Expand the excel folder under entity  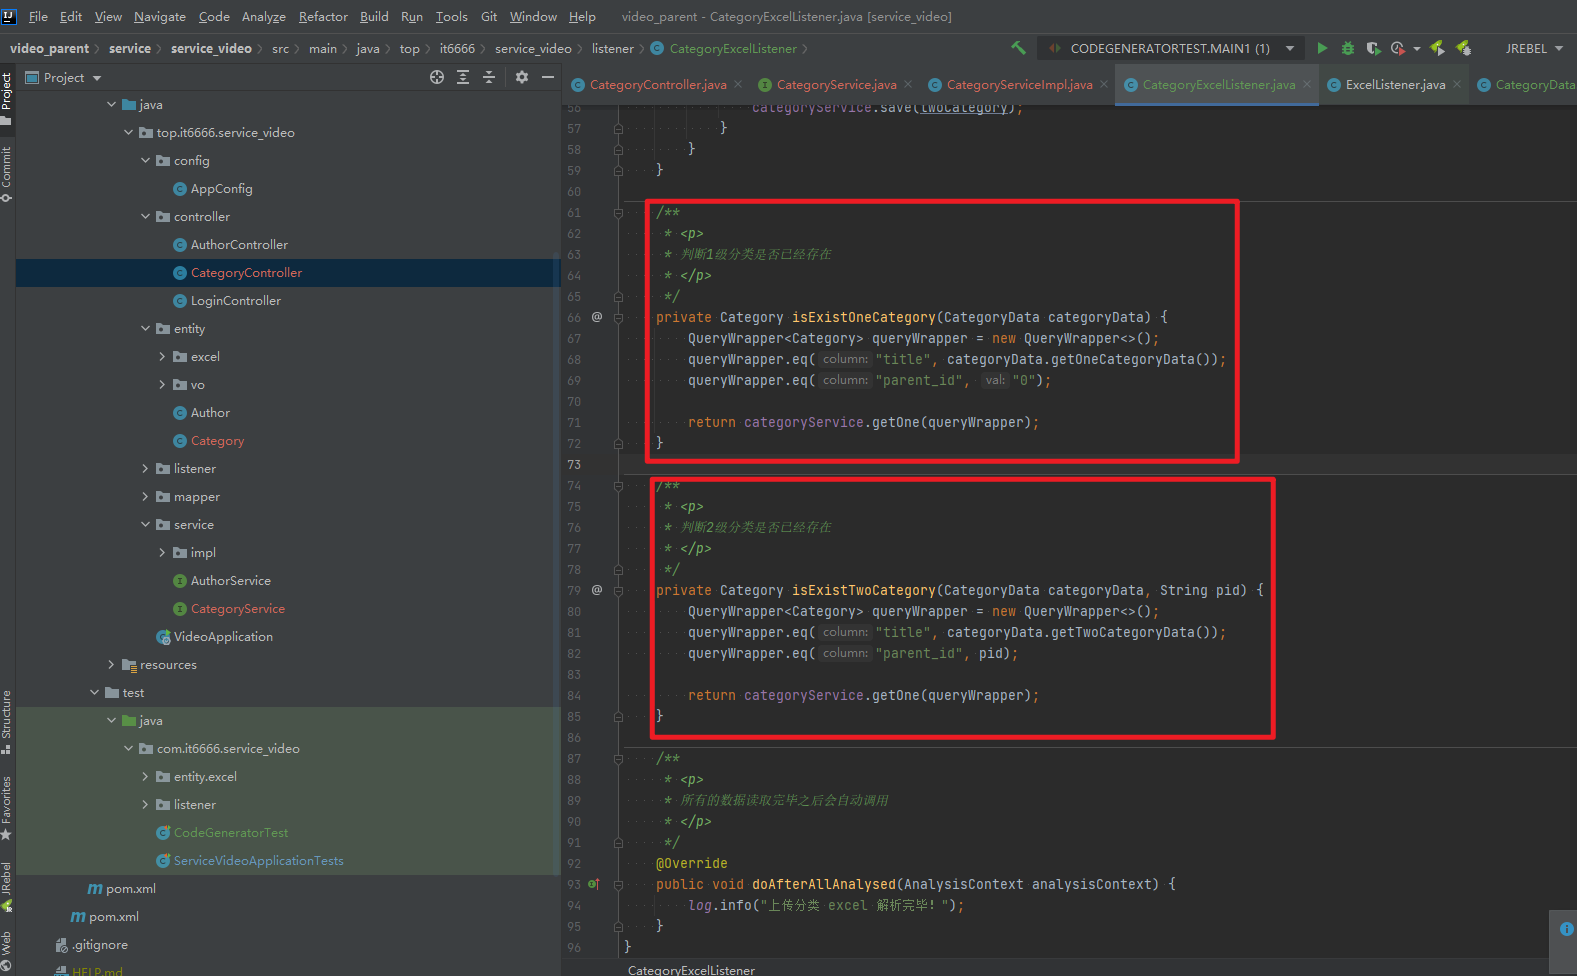click(163, 356)
